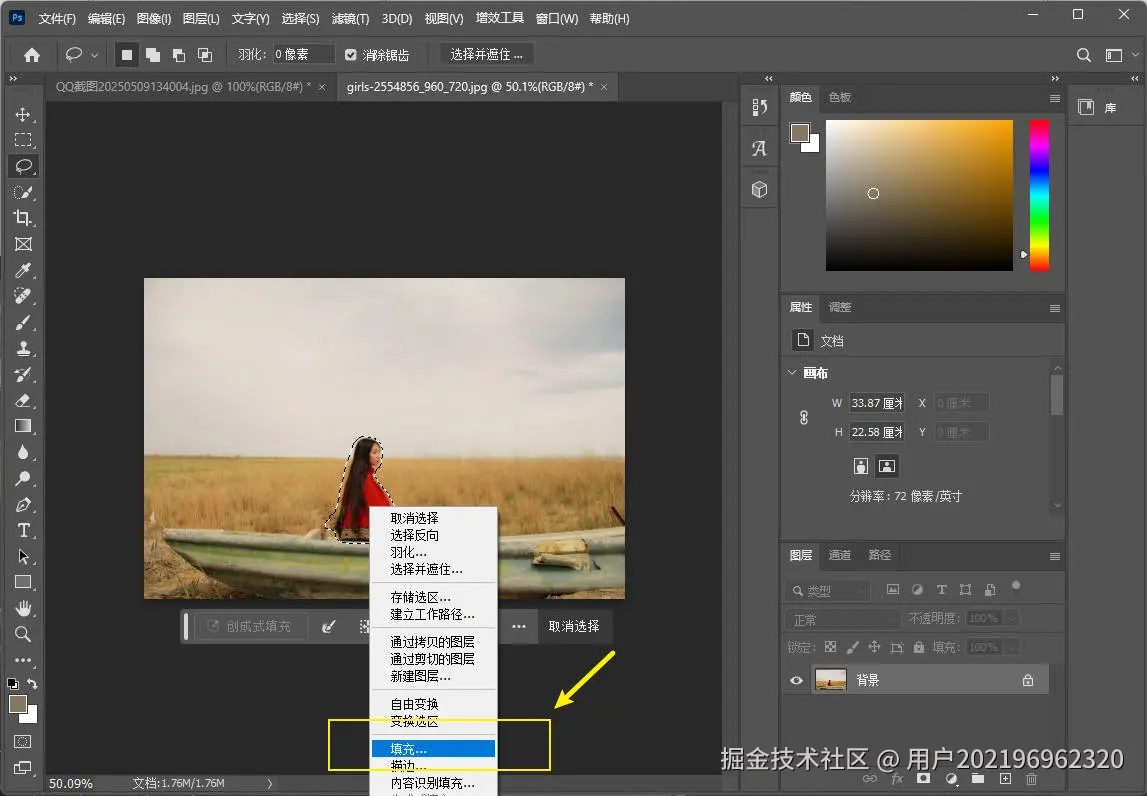
Task: Click 选择并遮住 button in options bar
Action: (486, 55)
